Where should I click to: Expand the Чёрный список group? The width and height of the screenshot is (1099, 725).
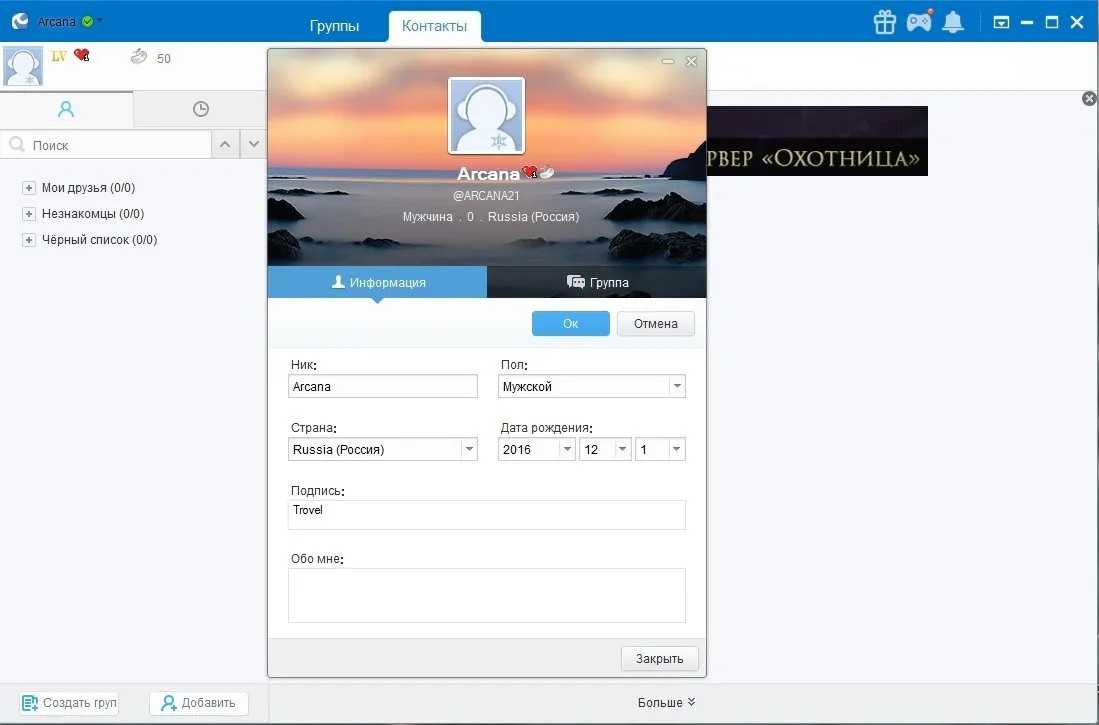pyautogui.click(x=29, y=240)
